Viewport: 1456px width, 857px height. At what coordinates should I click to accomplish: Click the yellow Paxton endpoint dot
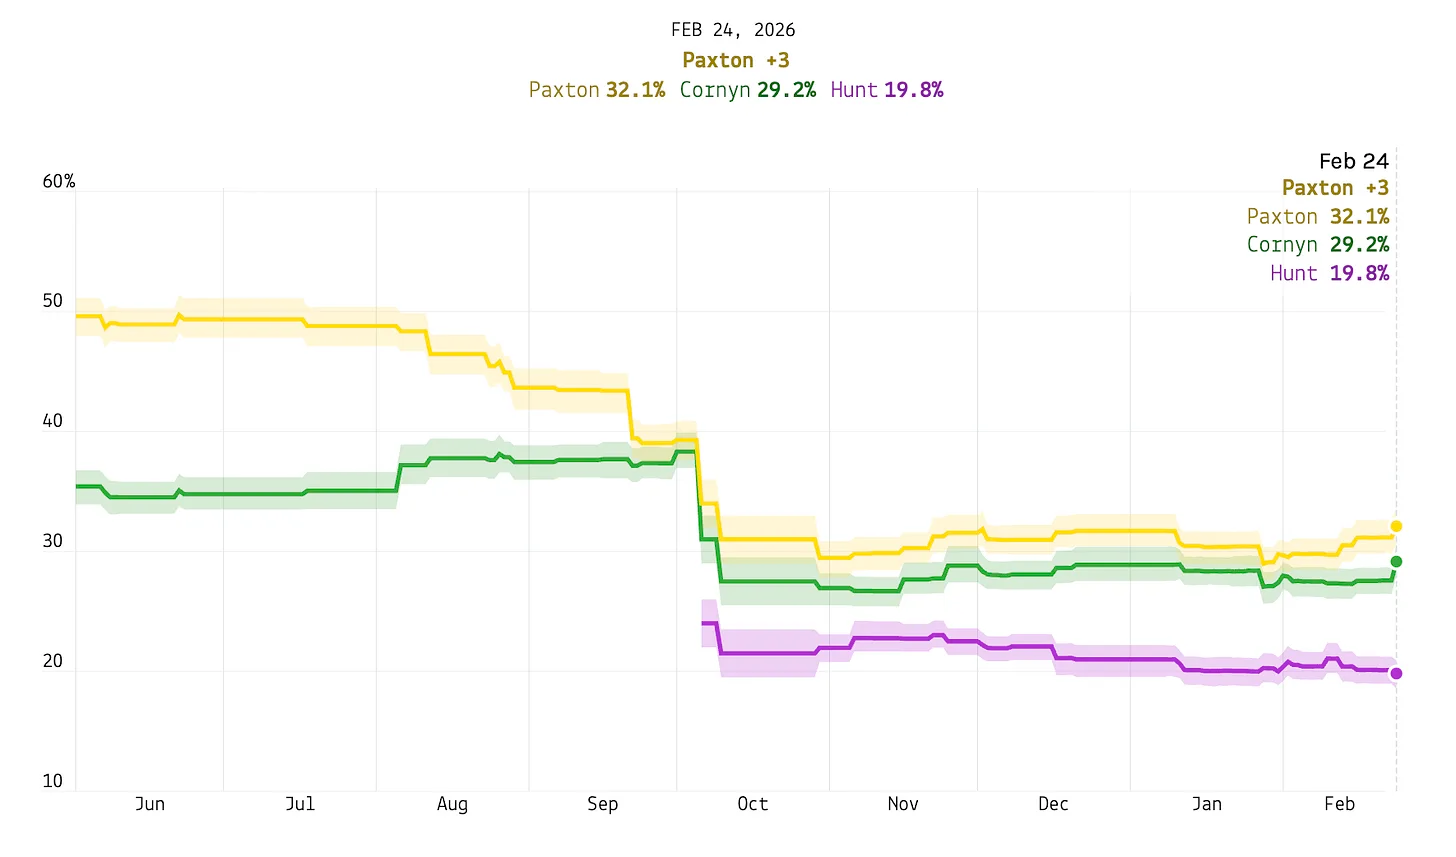point(1397,526)
